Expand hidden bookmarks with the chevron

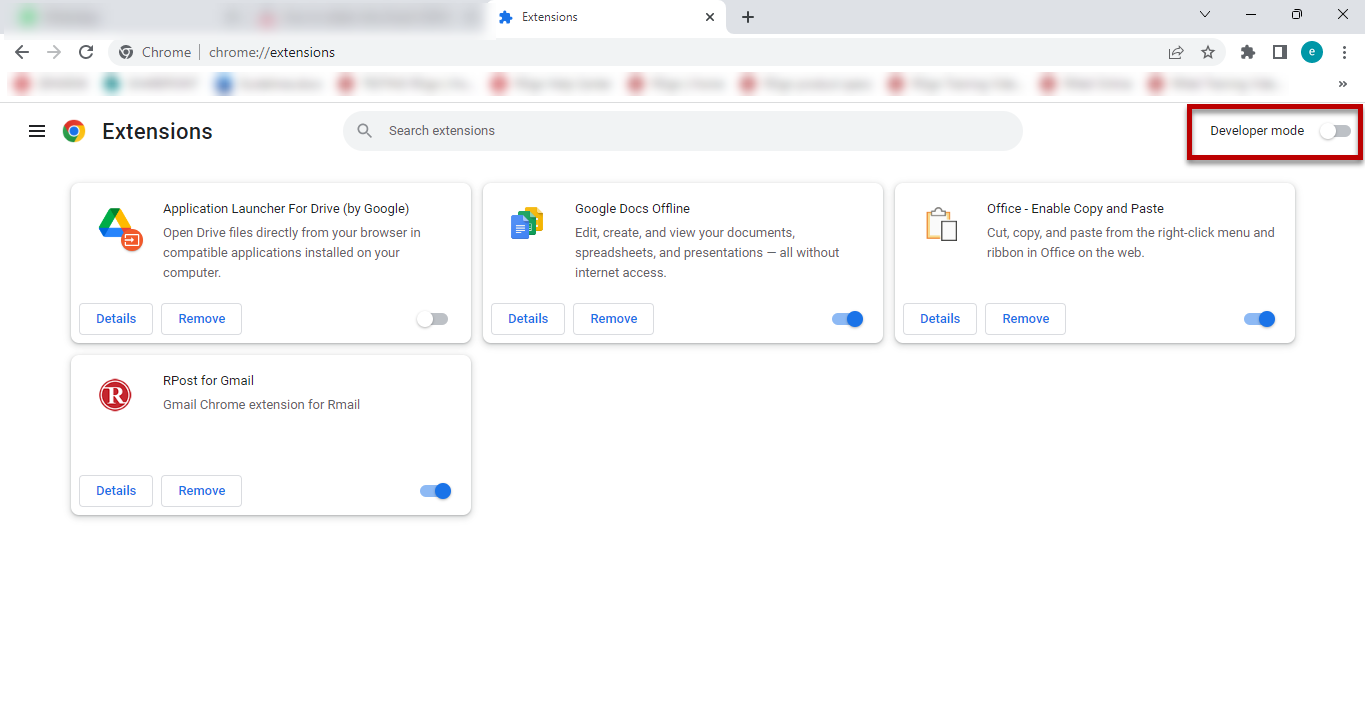point(1342,84)
